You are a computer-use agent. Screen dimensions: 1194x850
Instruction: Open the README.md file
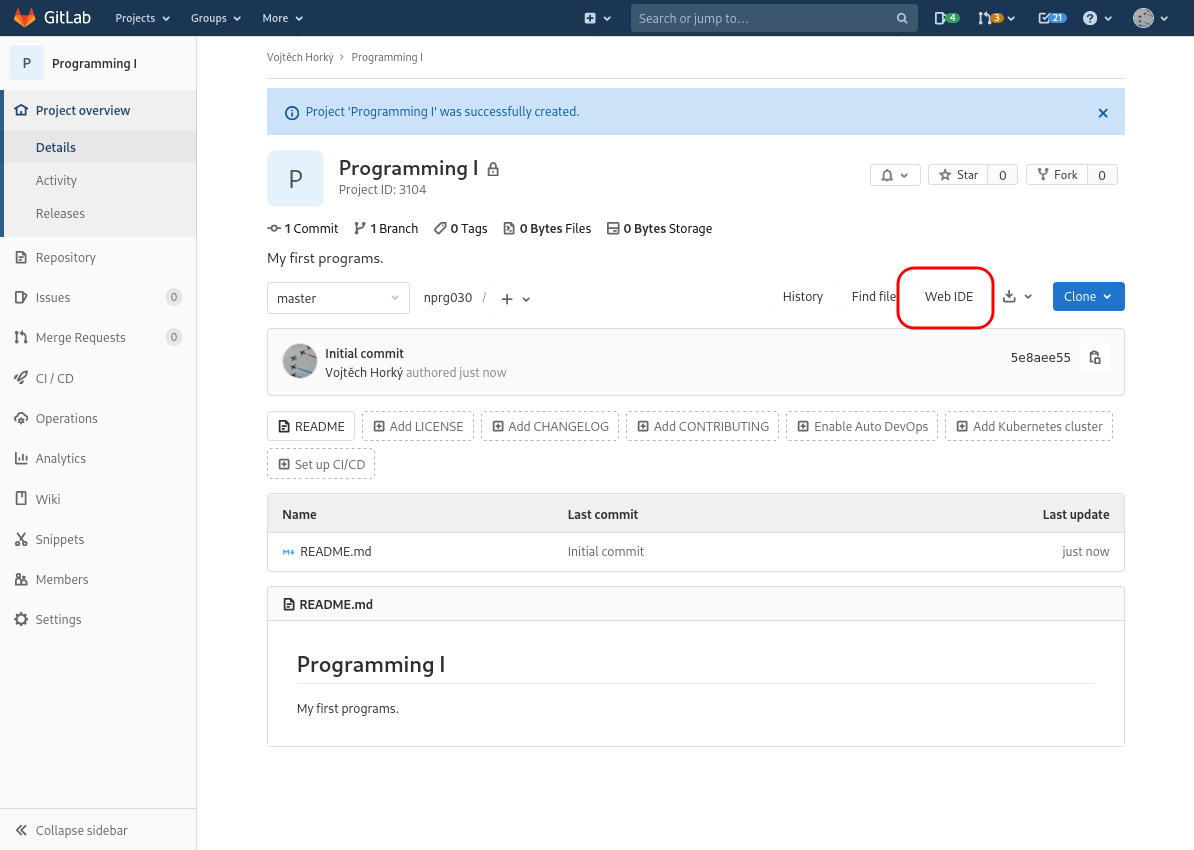[335, 552]
